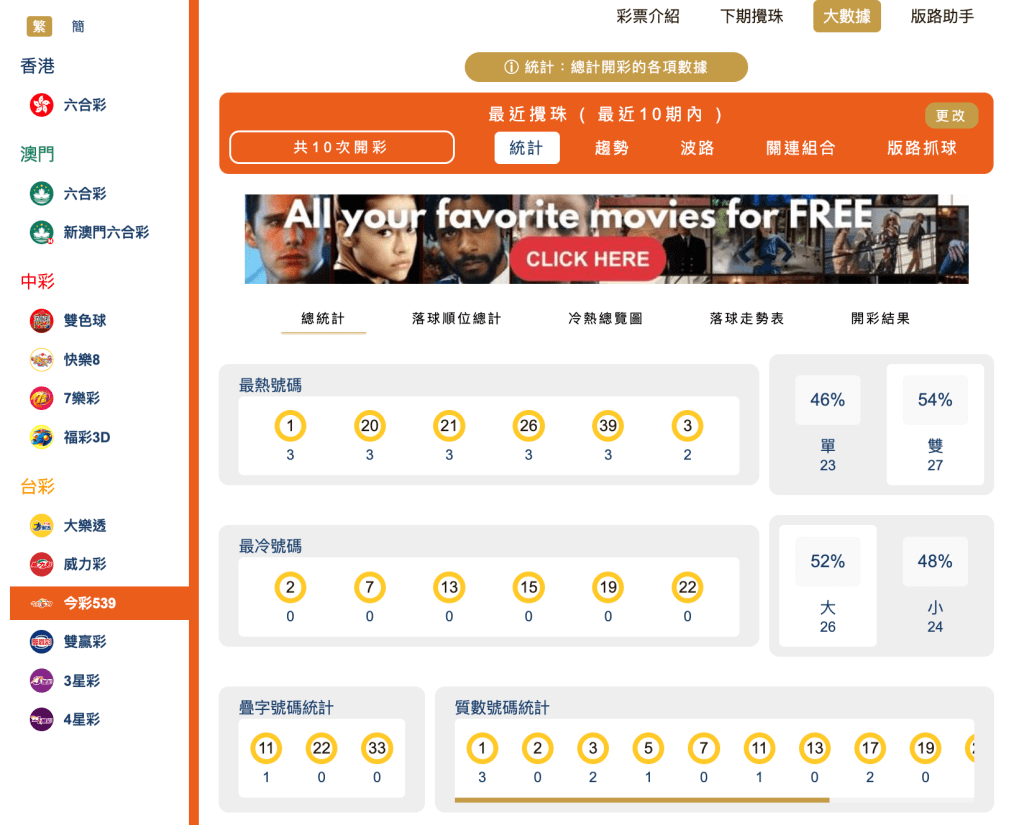This screenshot has width=1024, height=825.
Task: Switch to simplified Chinese with 簡
Action: click(77, 27)
